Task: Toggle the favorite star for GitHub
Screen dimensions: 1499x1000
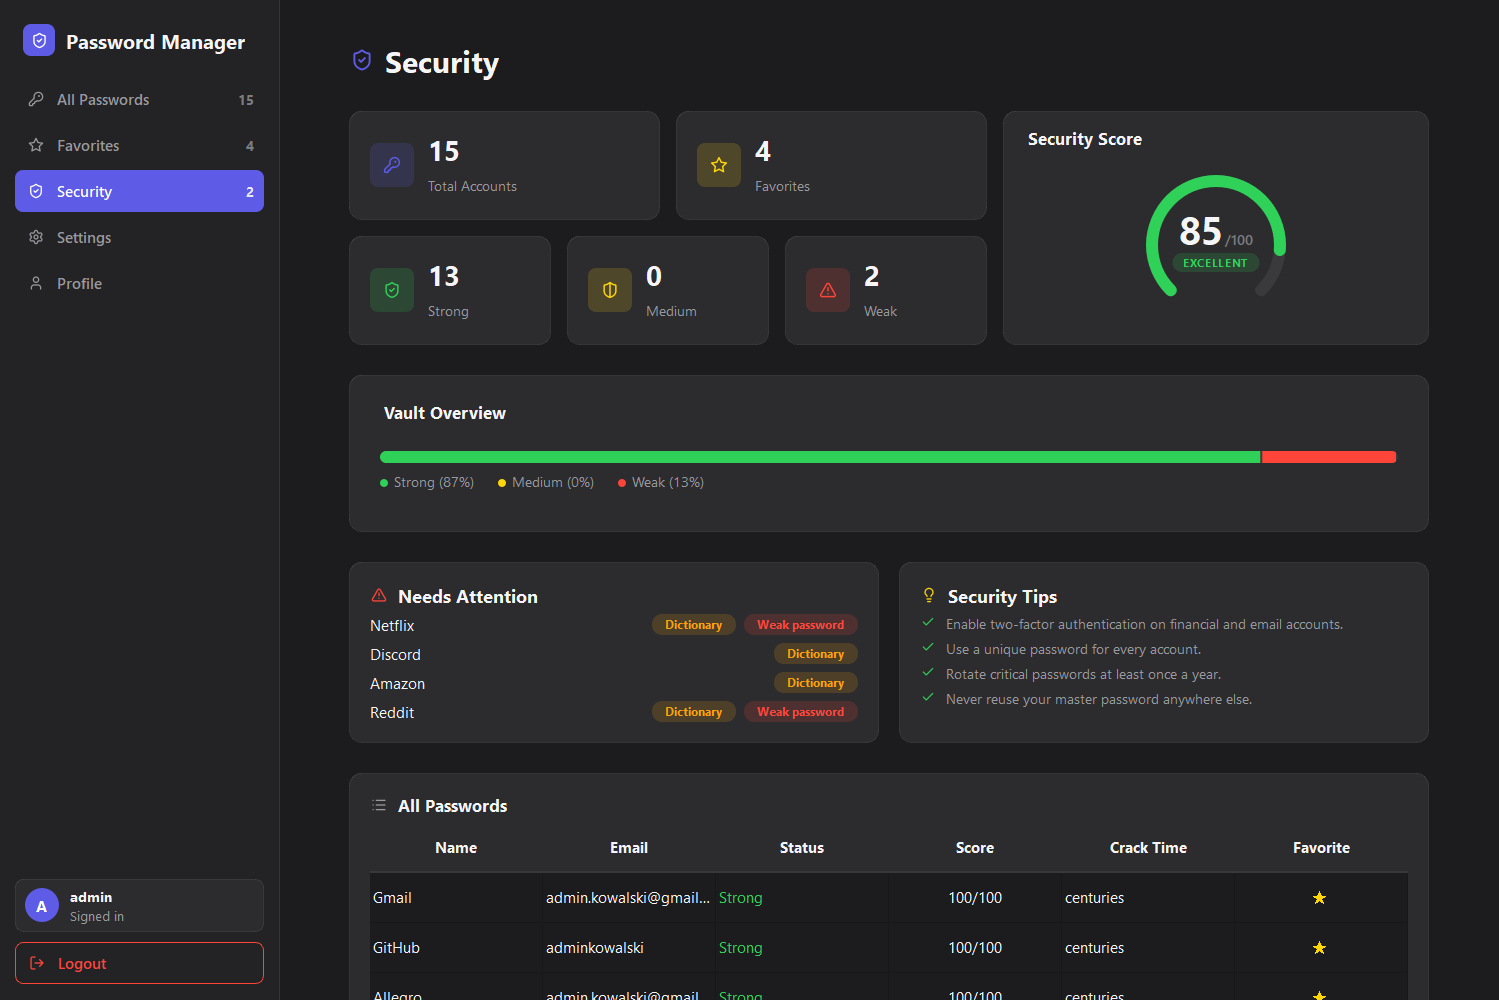Action: tap(1319, 948)
